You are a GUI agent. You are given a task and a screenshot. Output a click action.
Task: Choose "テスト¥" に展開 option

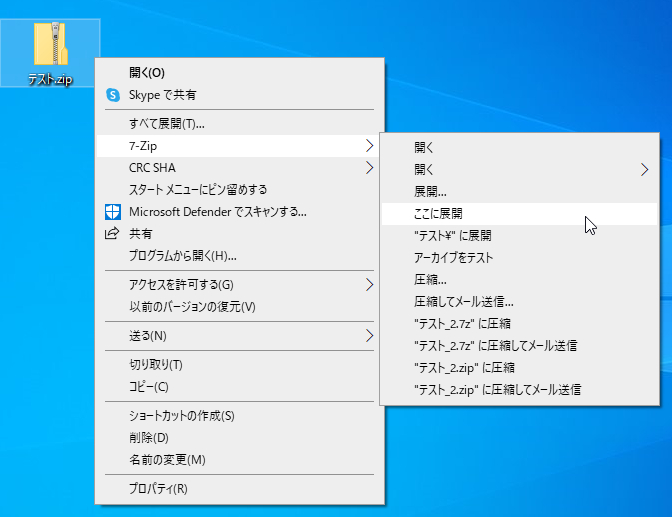click(519, 236)
